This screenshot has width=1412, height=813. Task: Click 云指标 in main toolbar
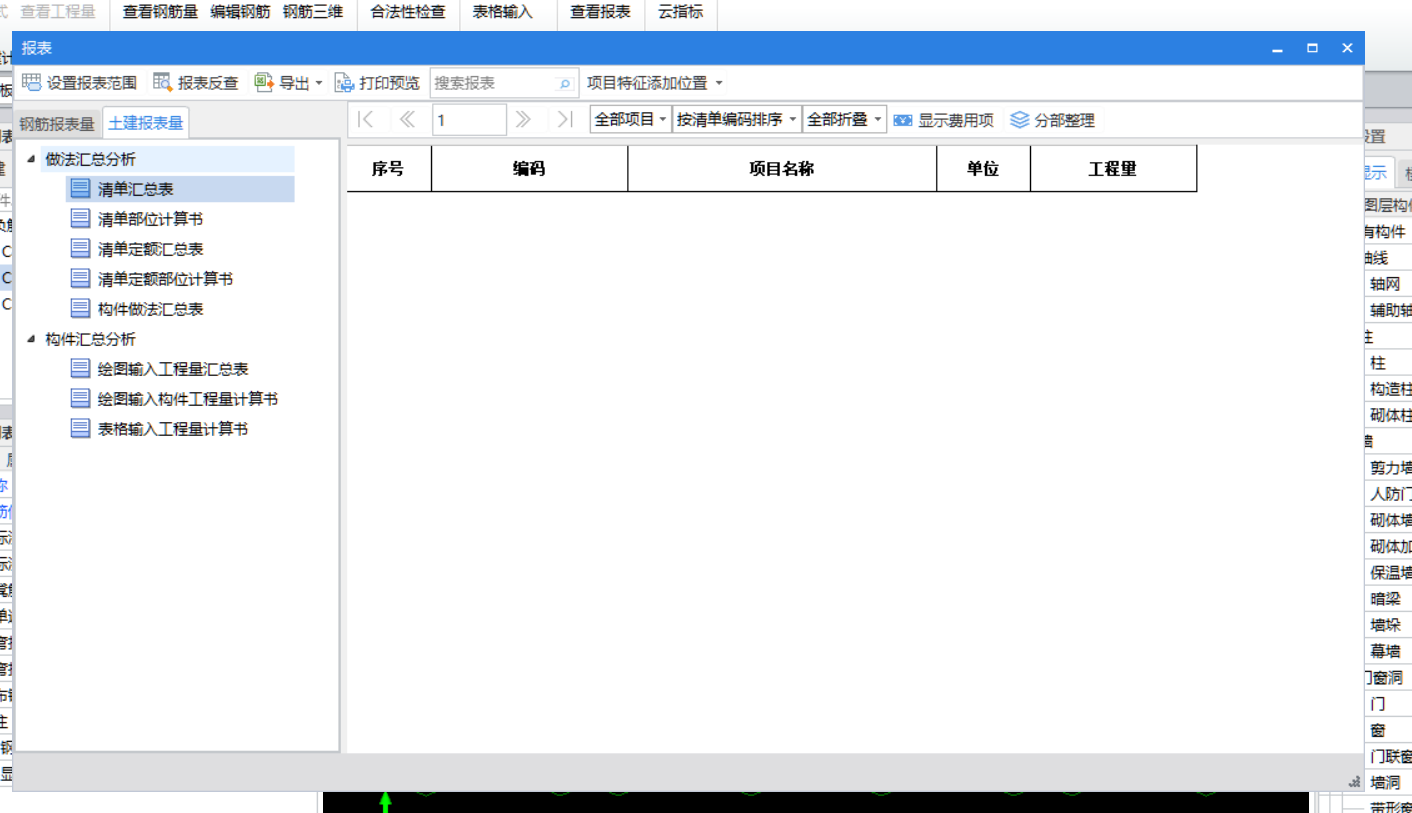tap(680, 13)
